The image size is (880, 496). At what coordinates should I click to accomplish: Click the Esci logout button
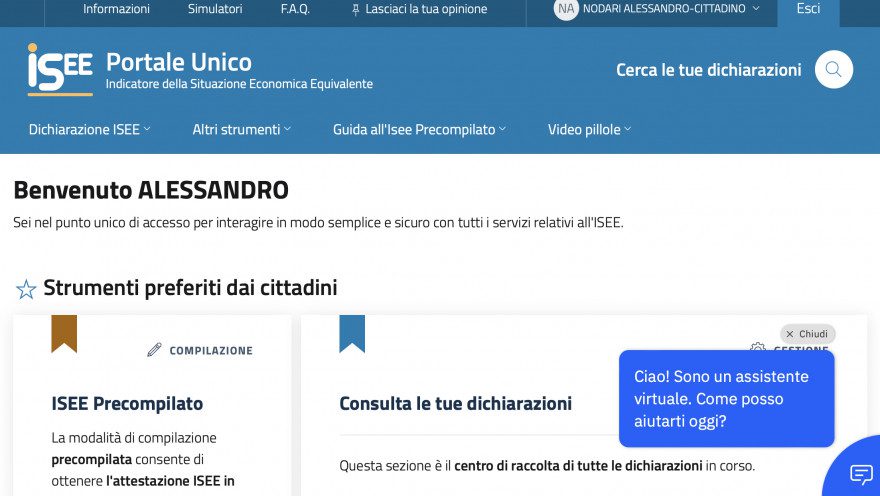[808, 9]
